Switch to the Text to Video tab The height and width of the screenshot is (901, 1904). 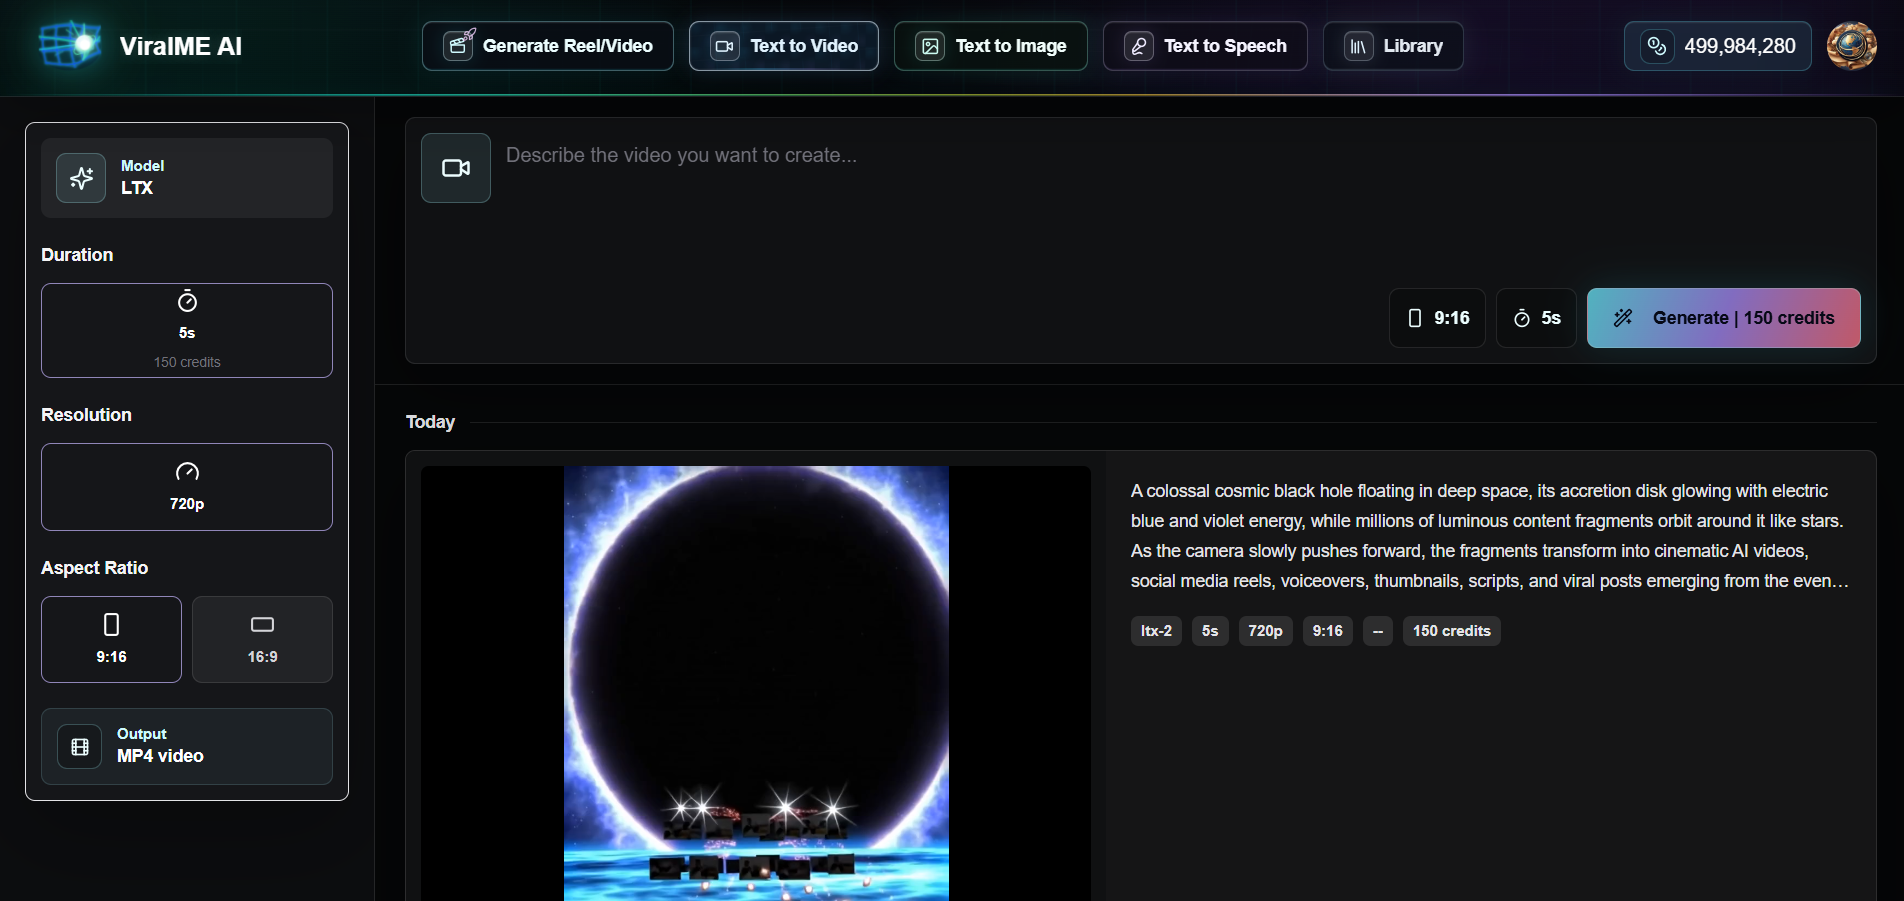pyautogui.click(x=784, y=46)
